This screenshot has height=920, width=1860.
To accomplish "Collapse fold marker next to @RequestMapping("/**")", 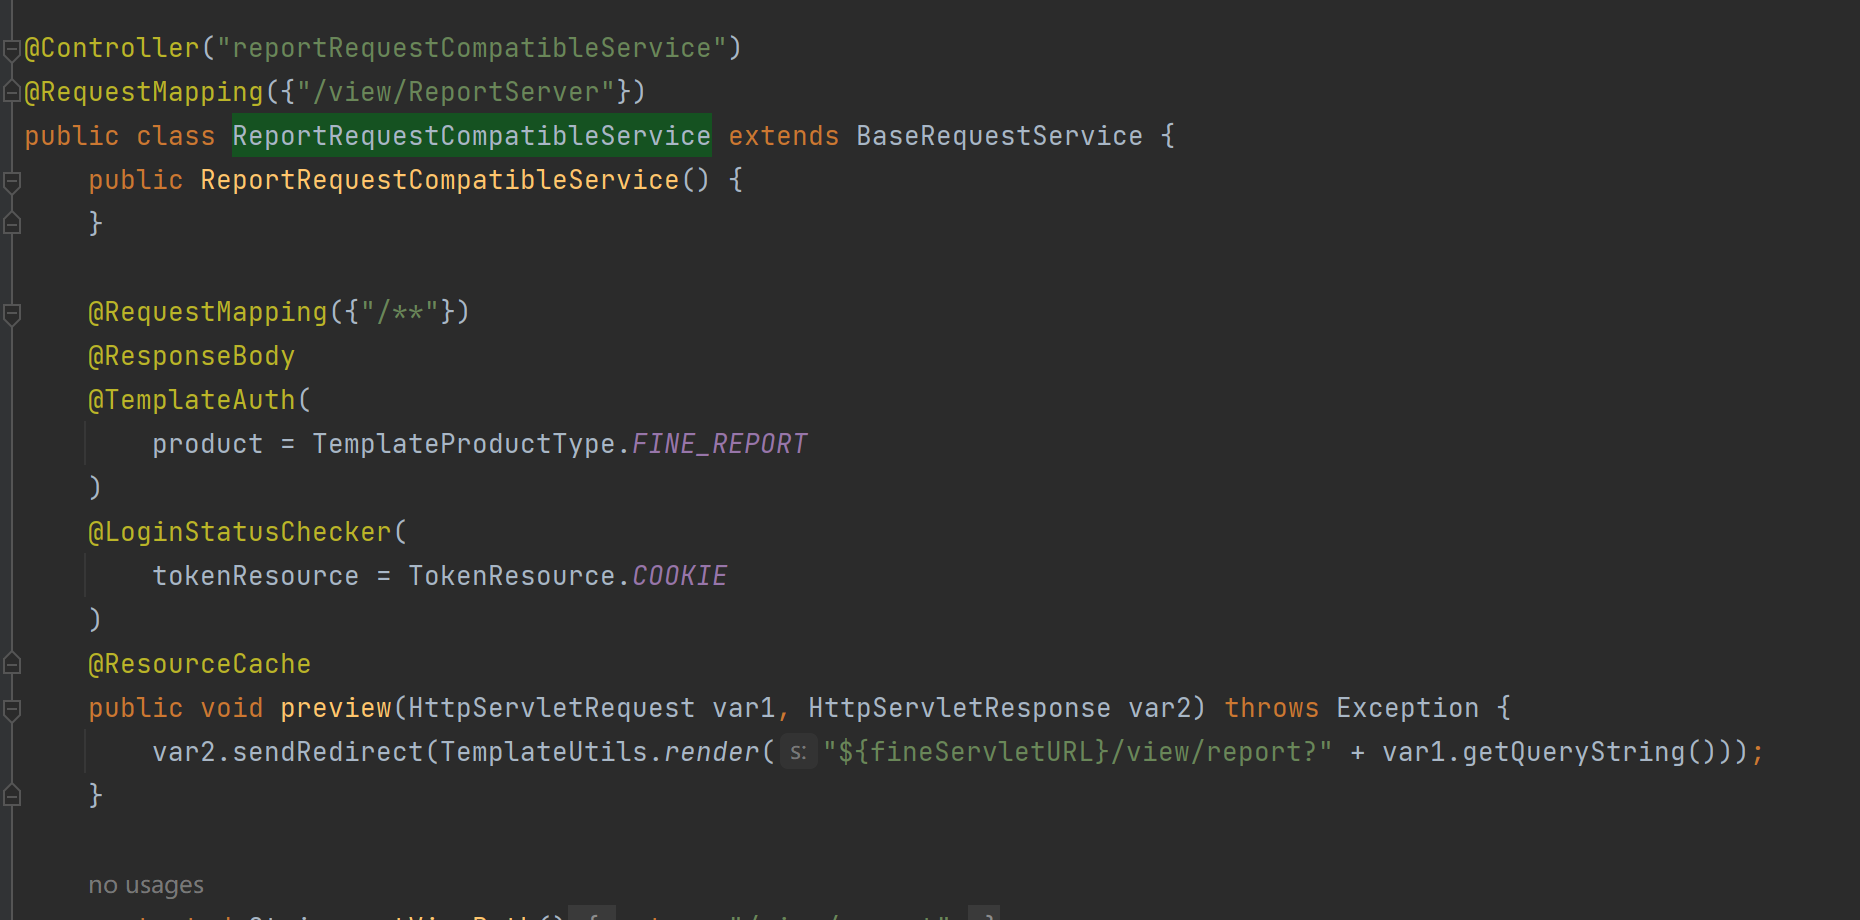I will point(12,313).
